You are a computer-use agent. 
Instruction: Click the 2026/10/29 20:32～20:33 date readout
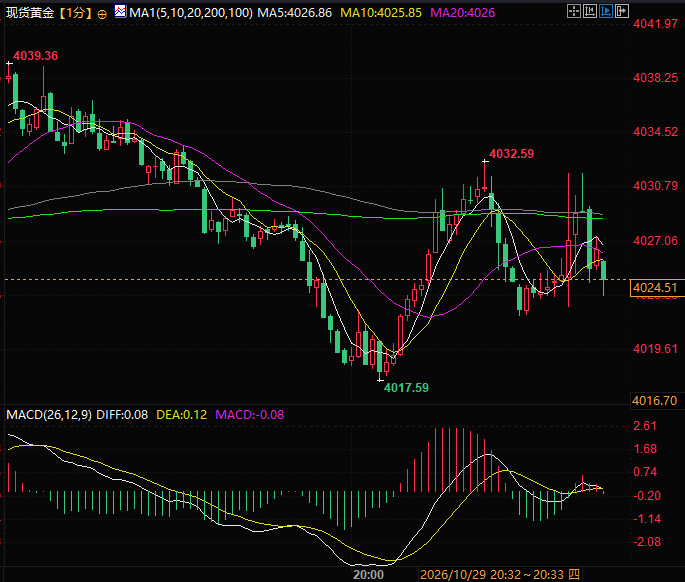tap(500, 575)
